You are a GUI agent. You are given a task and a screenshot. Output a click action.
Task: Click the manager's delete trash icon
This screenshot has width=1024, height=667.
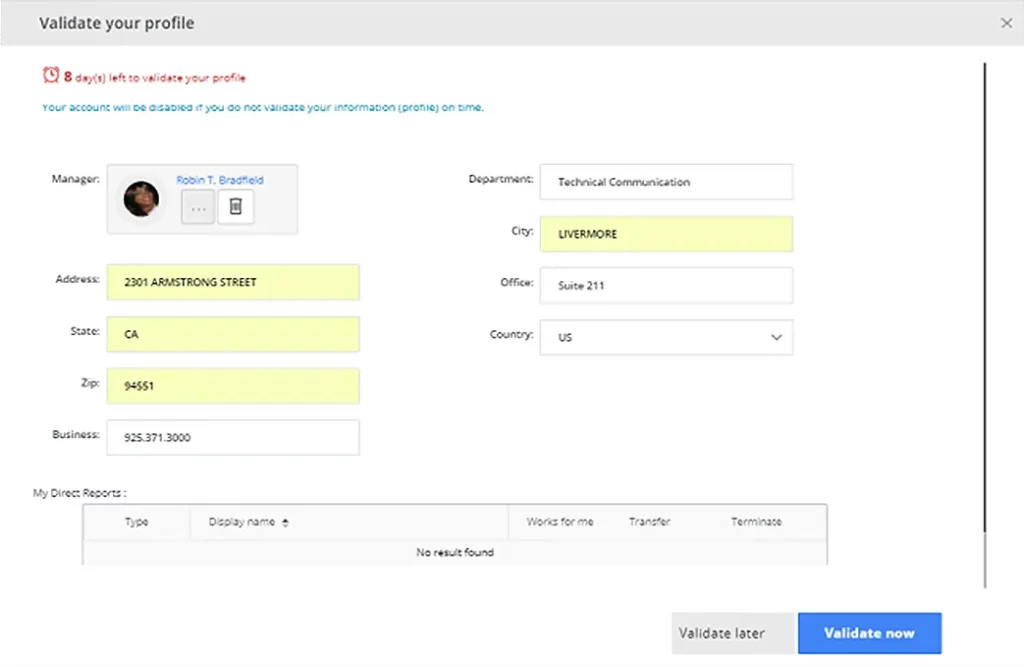(236, 206)
